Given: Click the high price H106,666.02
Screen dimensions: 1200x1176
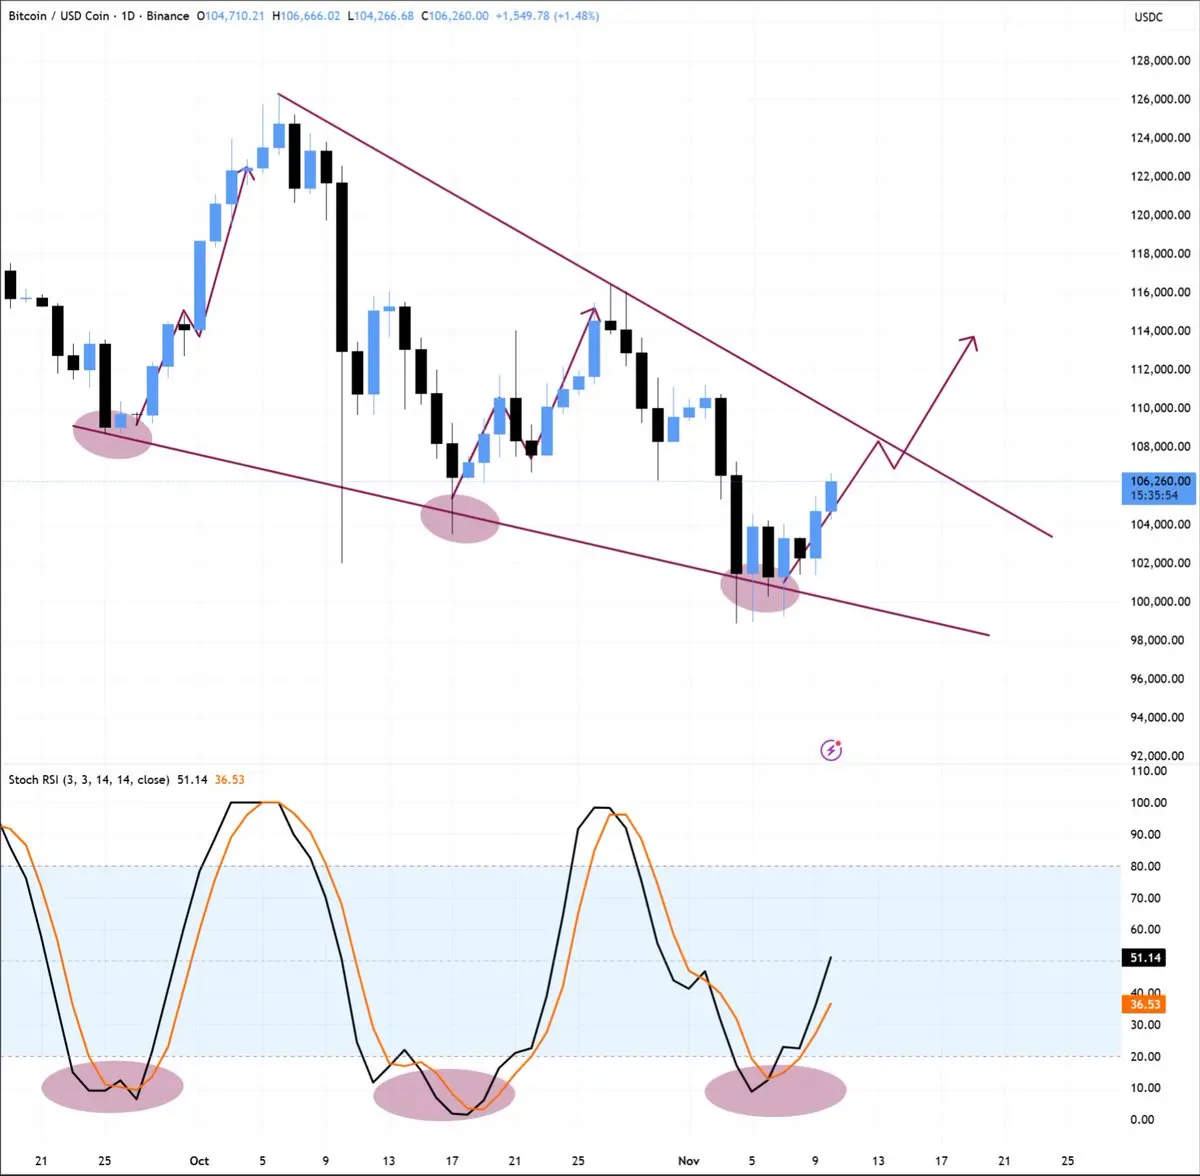Looking at the screenshot, I should coord(305,16).
